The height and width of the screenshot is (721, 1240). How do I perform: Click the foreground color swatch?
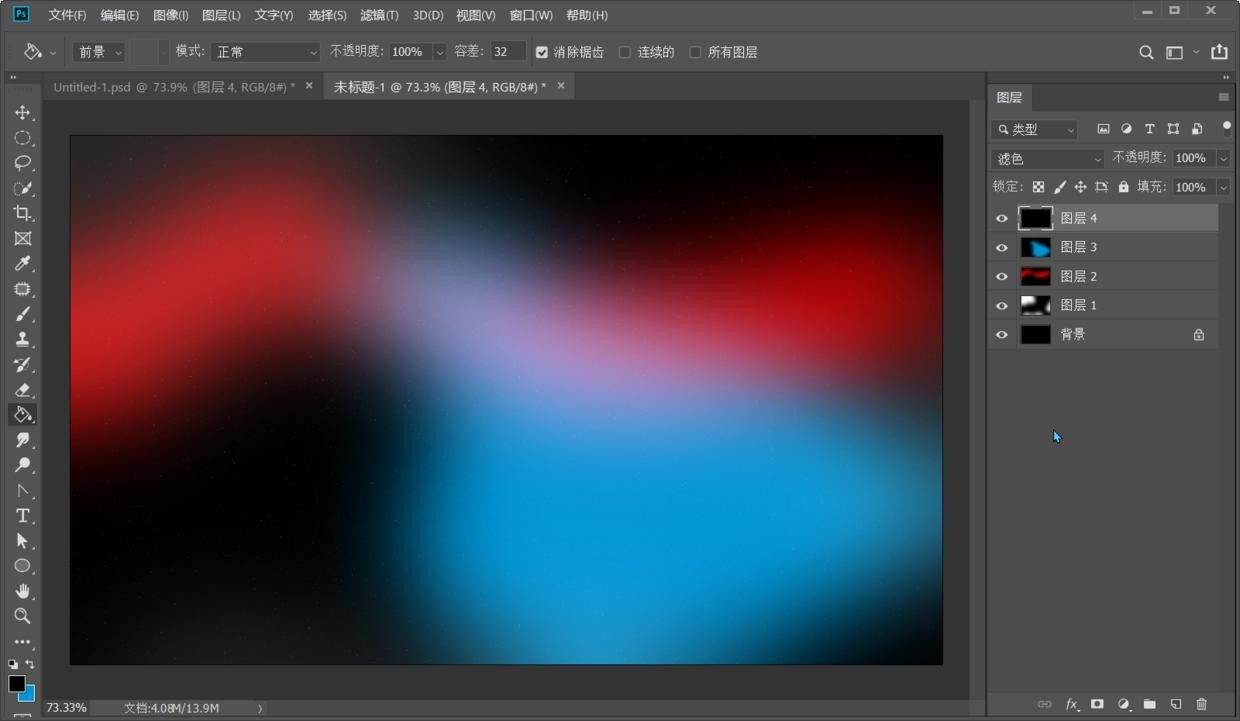(16, 683)
